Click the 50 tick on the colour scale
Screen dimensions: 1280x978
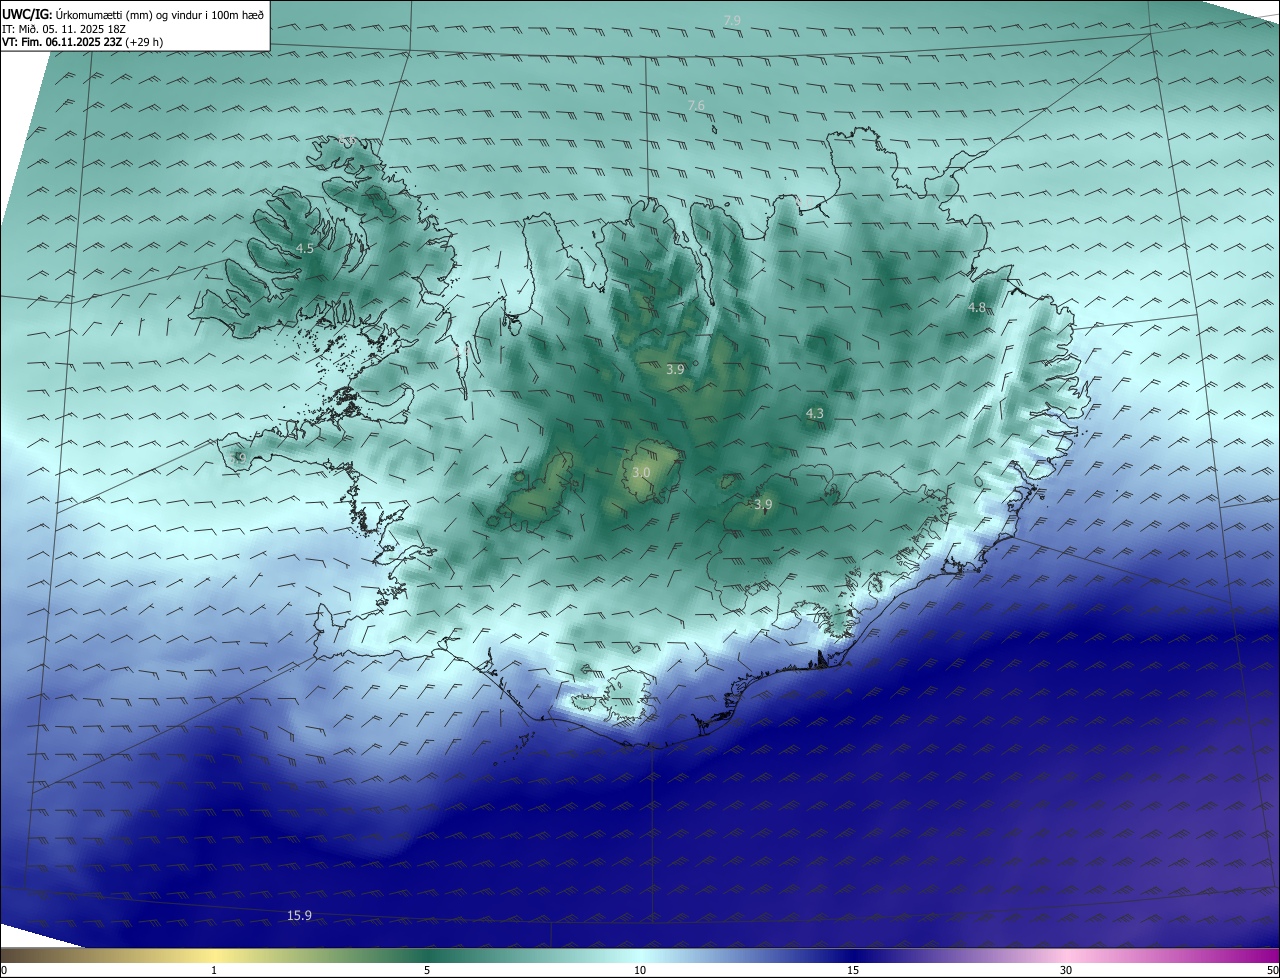point(1272,970)
